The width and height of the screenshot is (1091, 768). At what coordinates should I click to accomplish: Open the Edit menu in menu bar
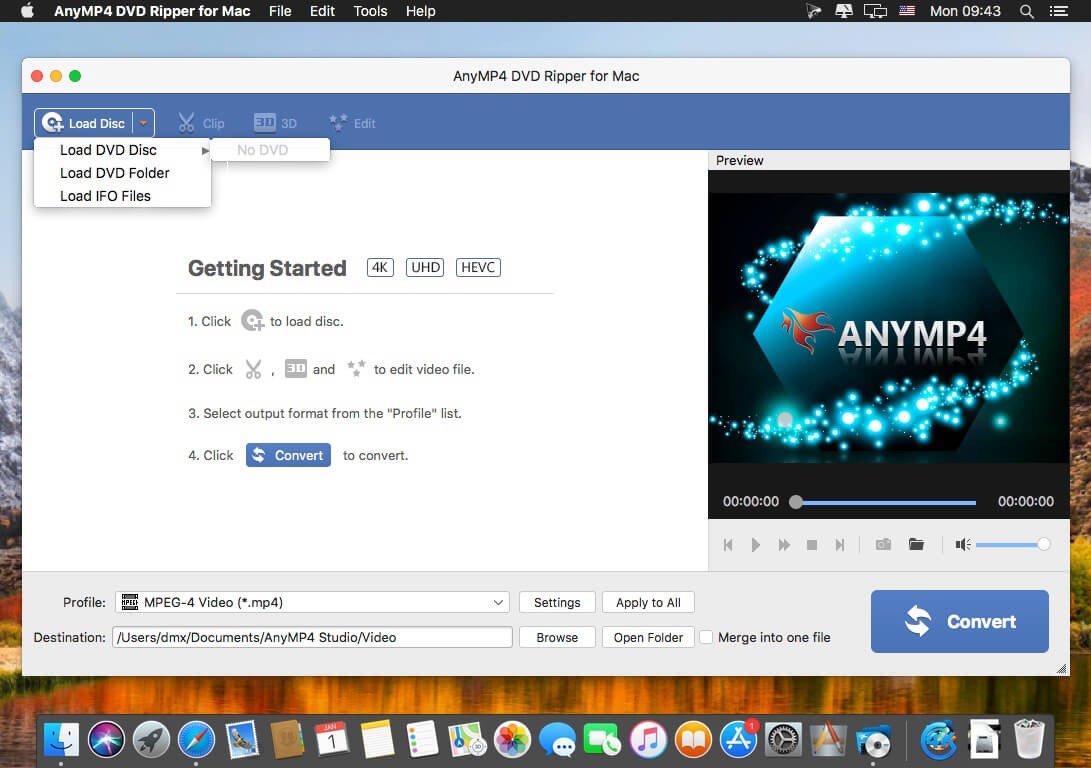point(322,11)
